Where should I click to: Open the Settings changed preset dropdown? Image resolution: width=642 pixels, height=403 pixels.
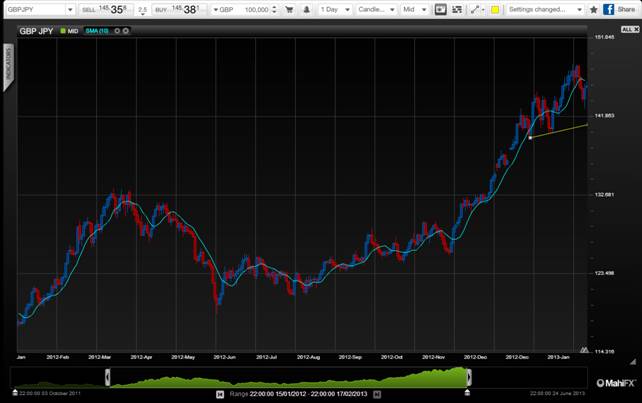(540, 9)
